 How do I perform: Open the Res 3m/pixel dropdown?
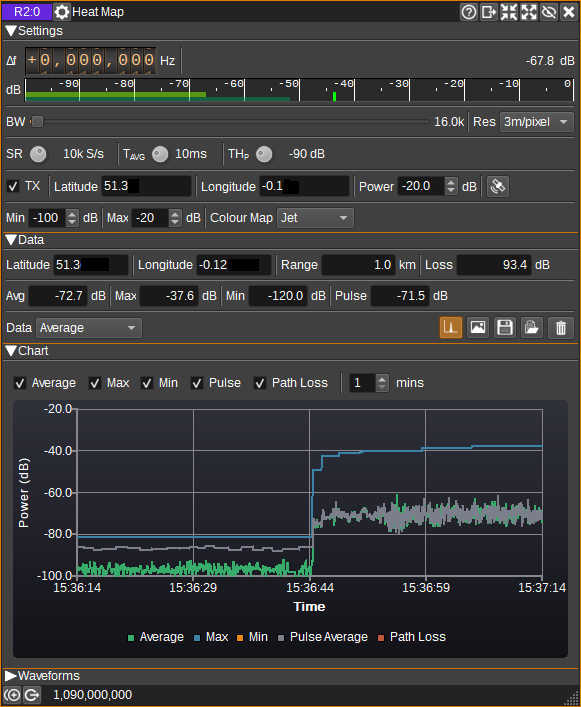[x=536, y=122]
